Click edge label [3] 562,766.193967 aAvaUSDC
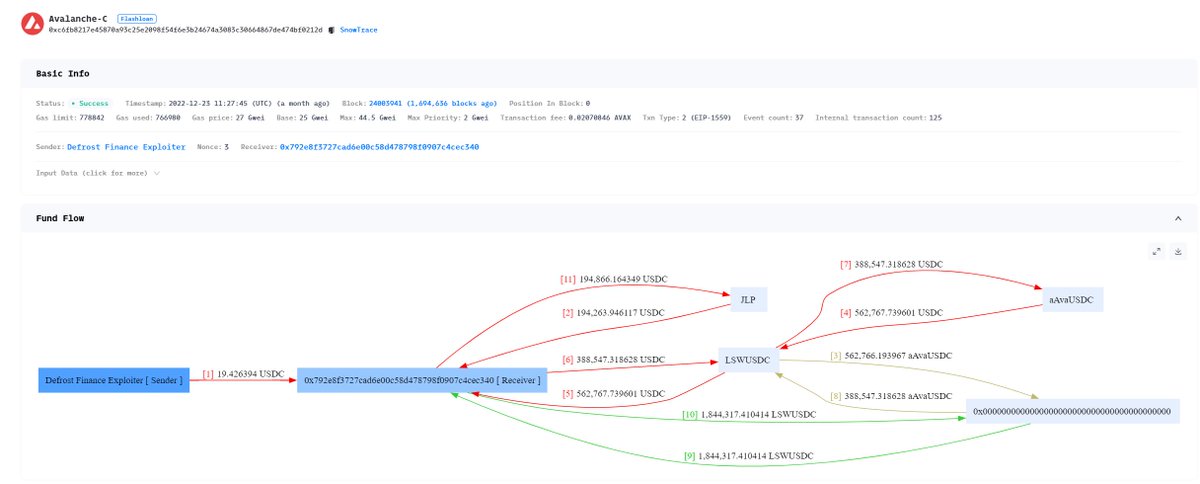1200x484 pixels. (891, 355)
